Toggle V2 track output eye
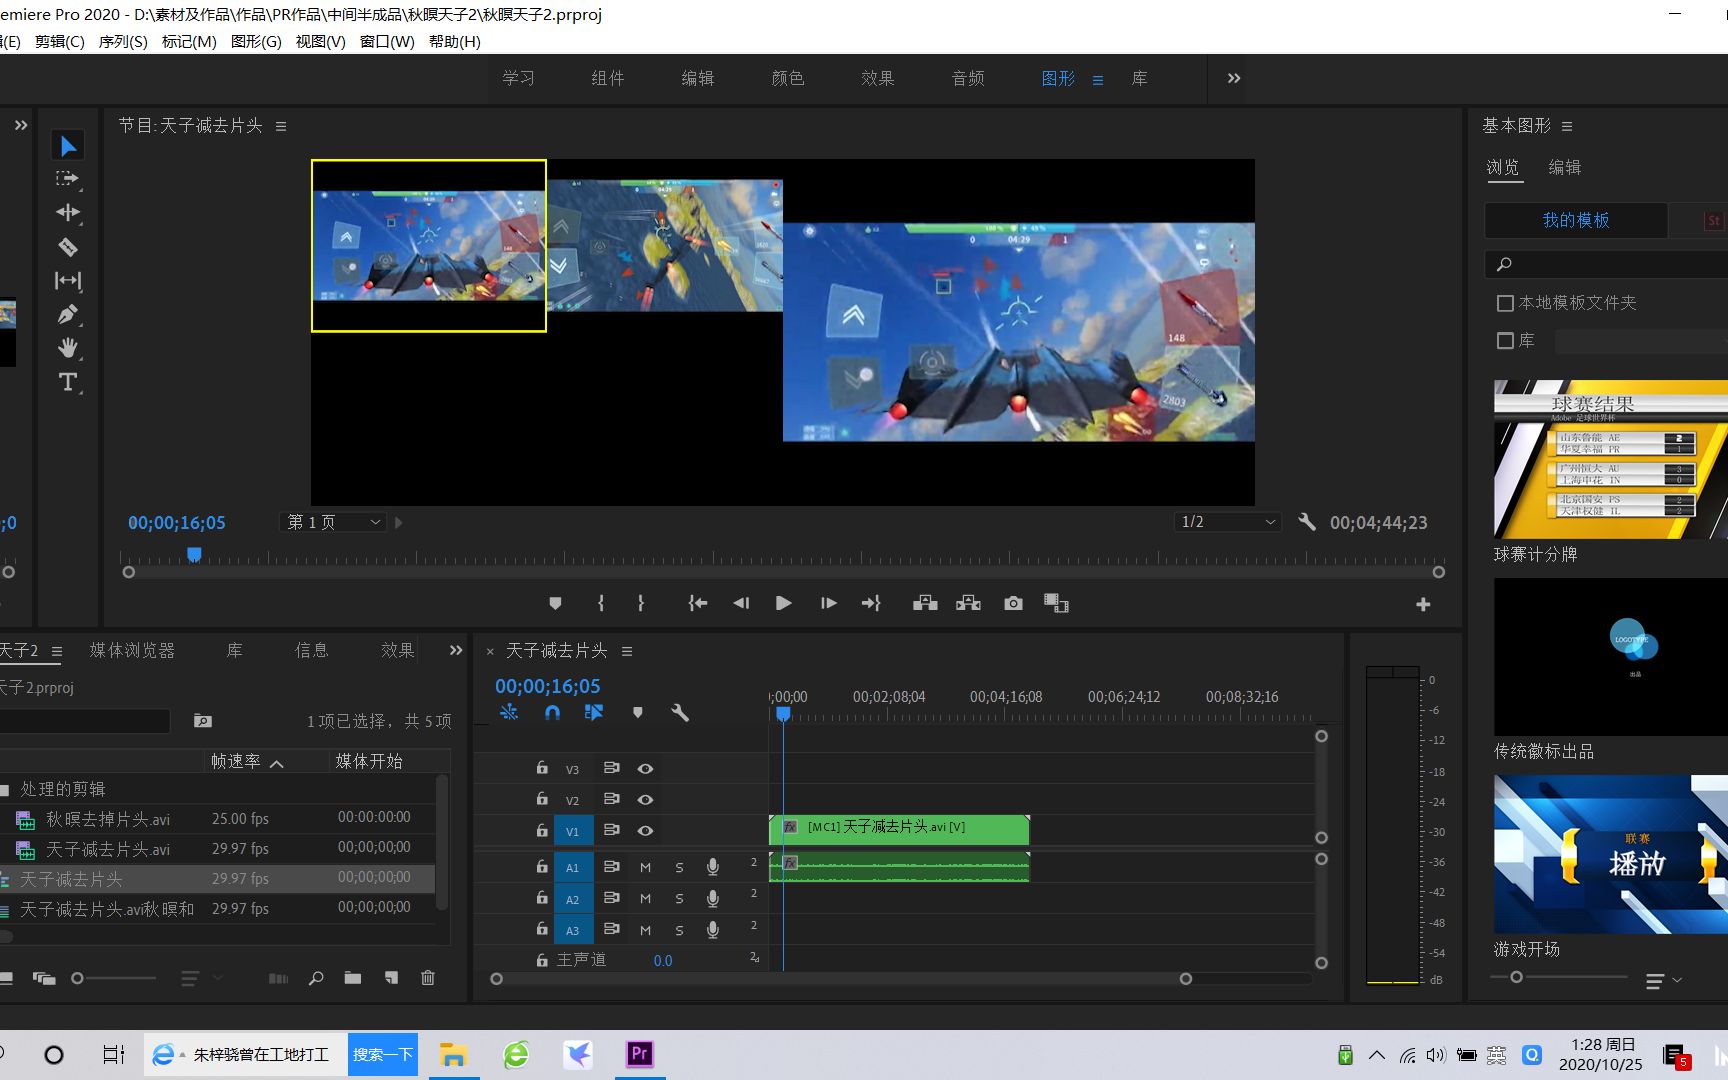 point(645,800)
